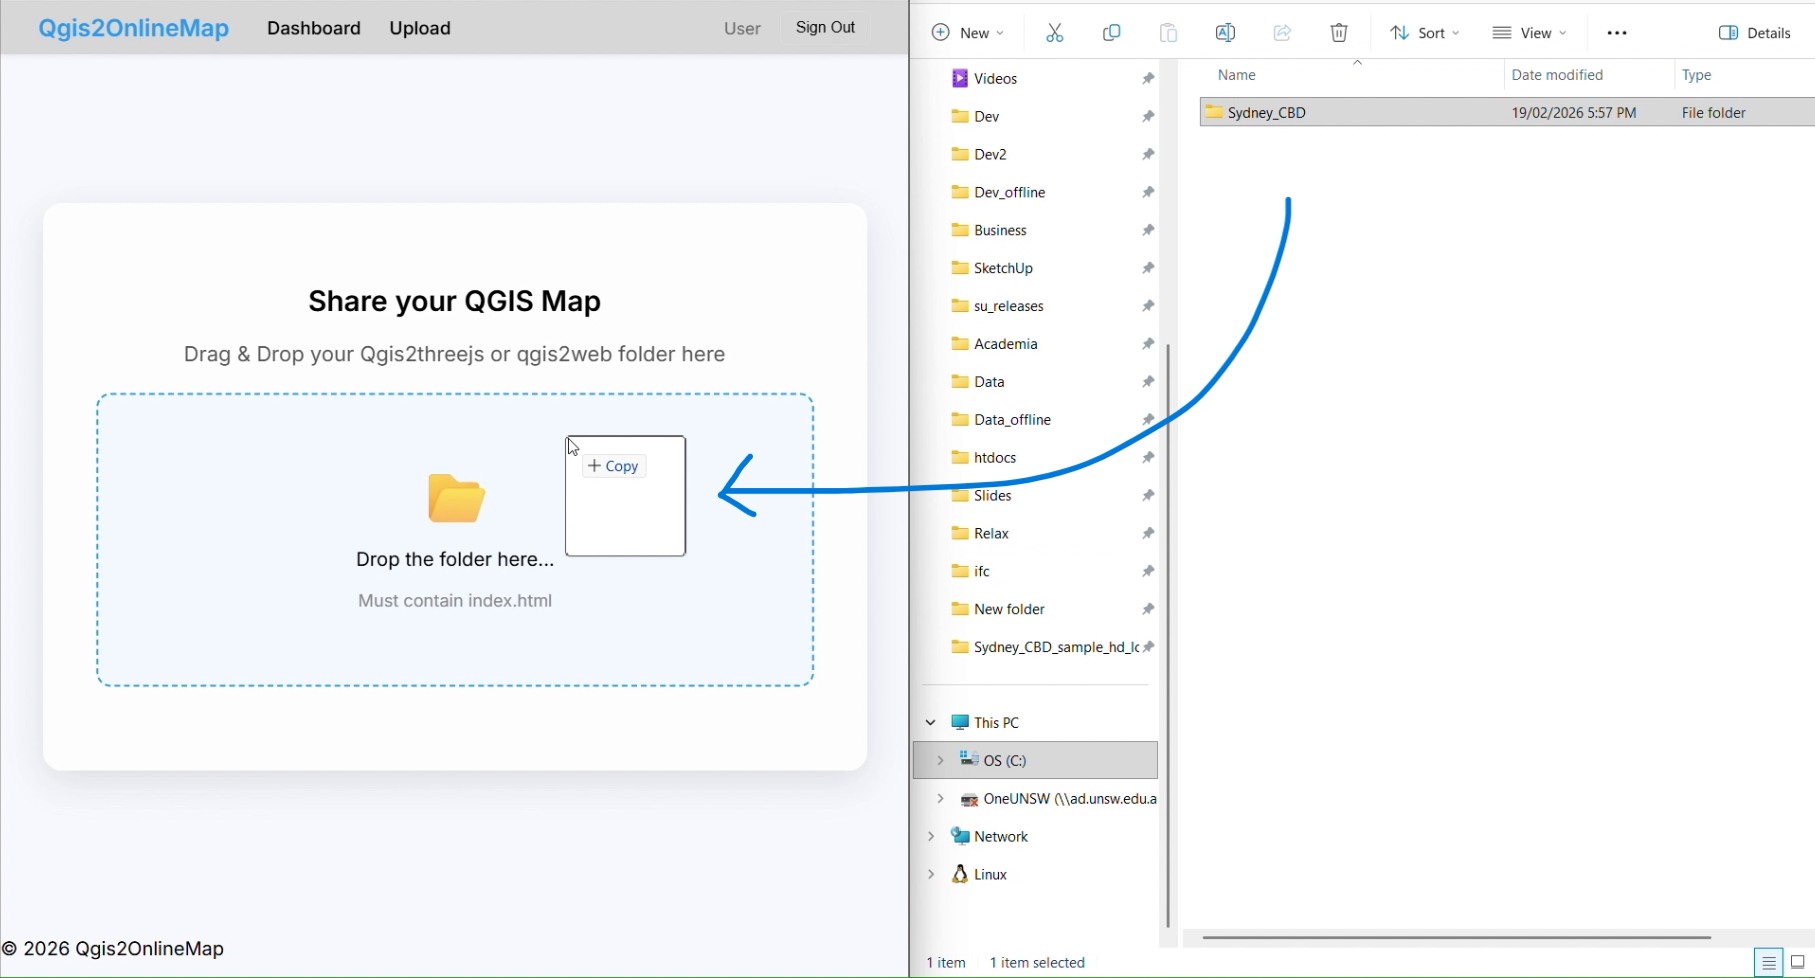Enable large thumbnails view in the status bar
Screen dimensions: 1815x978
pyautogui.click(x=1795, y=962)
